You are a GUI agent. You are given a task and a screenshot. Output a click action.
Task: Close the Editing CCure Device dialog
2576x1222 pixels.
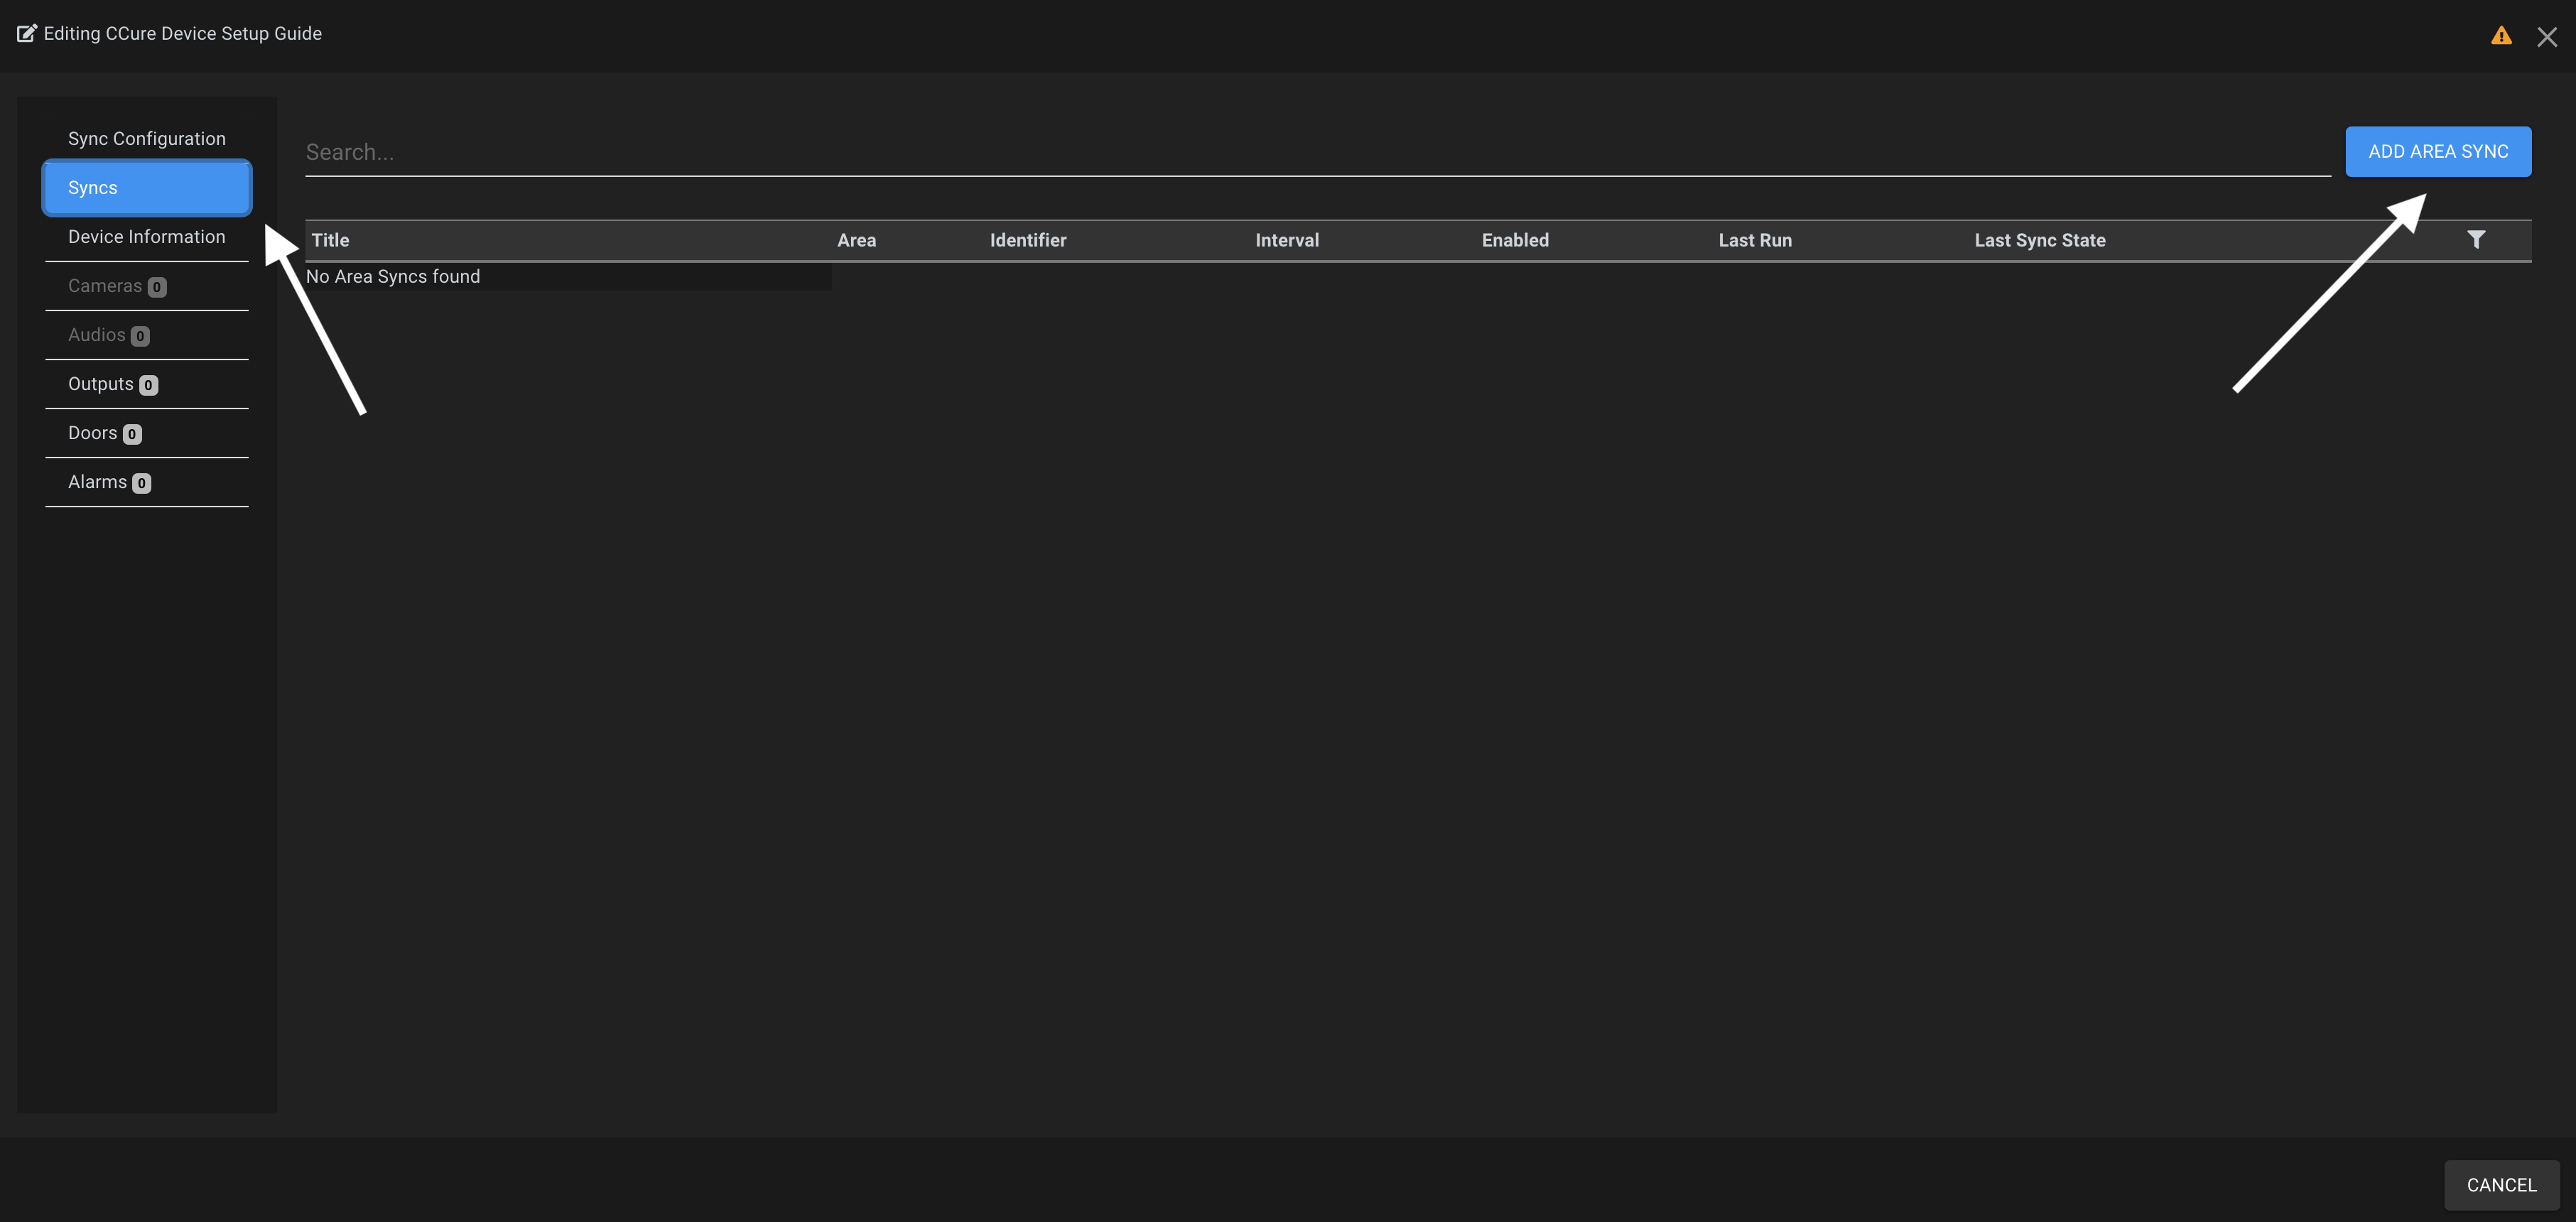coord(2547,37)
